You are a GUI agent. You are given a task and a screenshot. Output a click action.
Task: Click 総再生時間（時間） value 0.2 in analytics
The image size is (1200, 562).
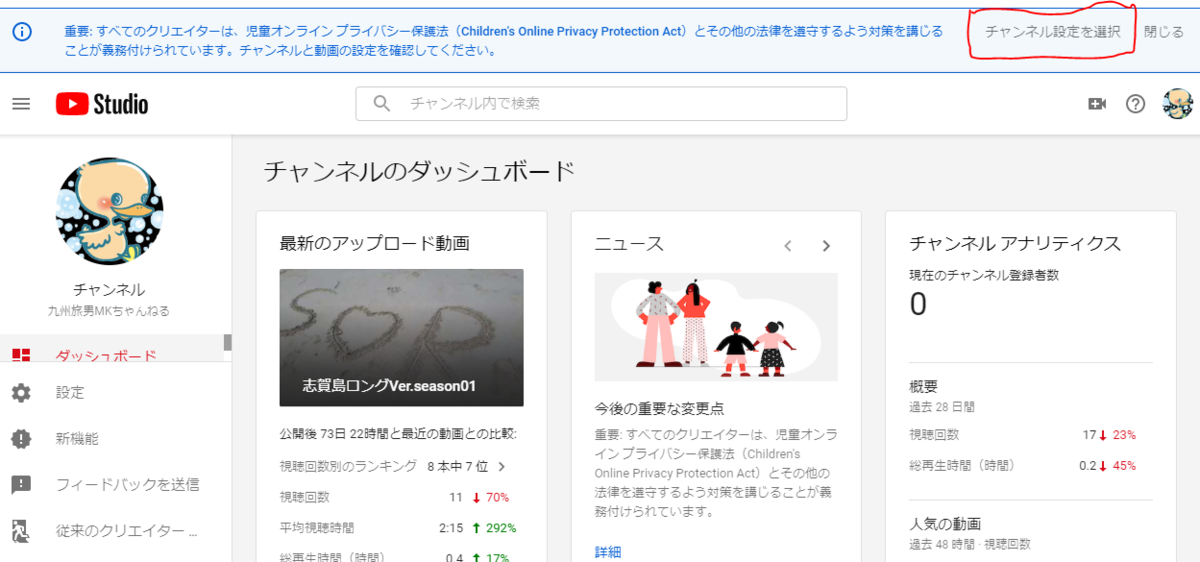(1087, 465)
